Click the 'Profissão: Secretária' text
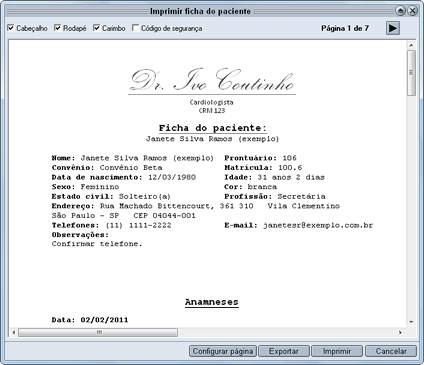Screen dimensions: 424x365 275,196
